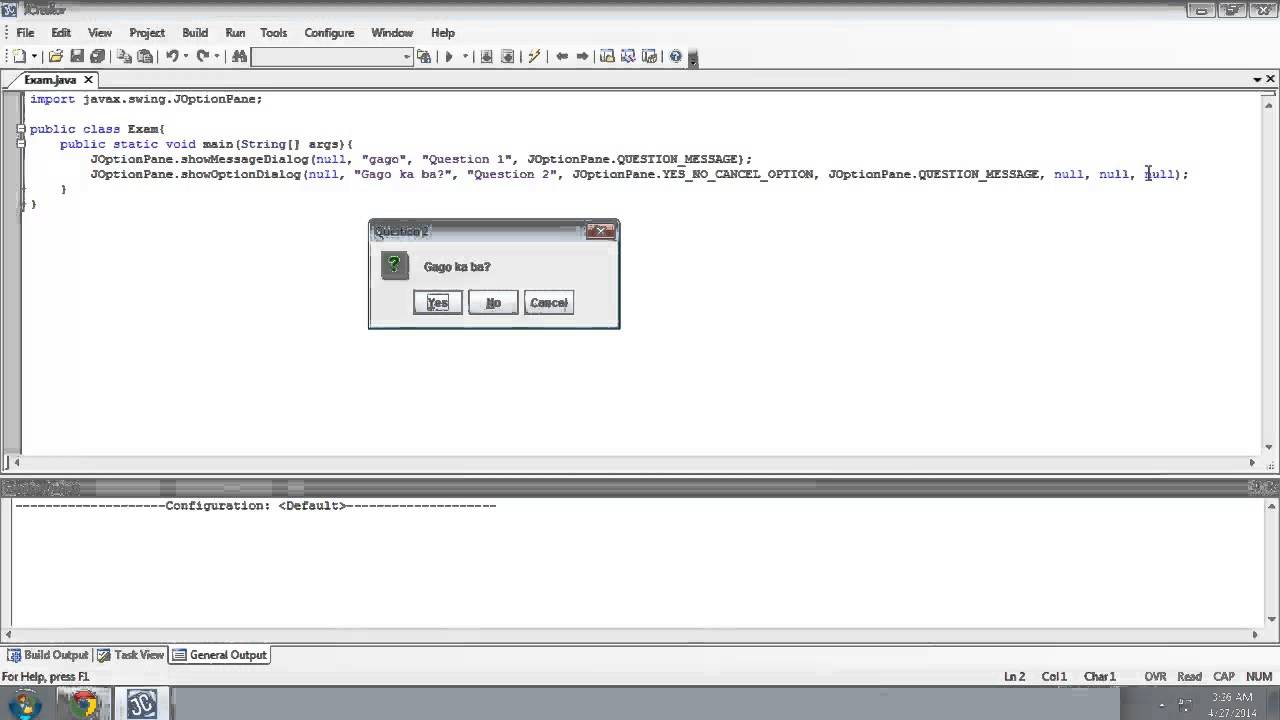
Task: Click Cancel in the Question 2 dialog
Action: click(549, 303)
